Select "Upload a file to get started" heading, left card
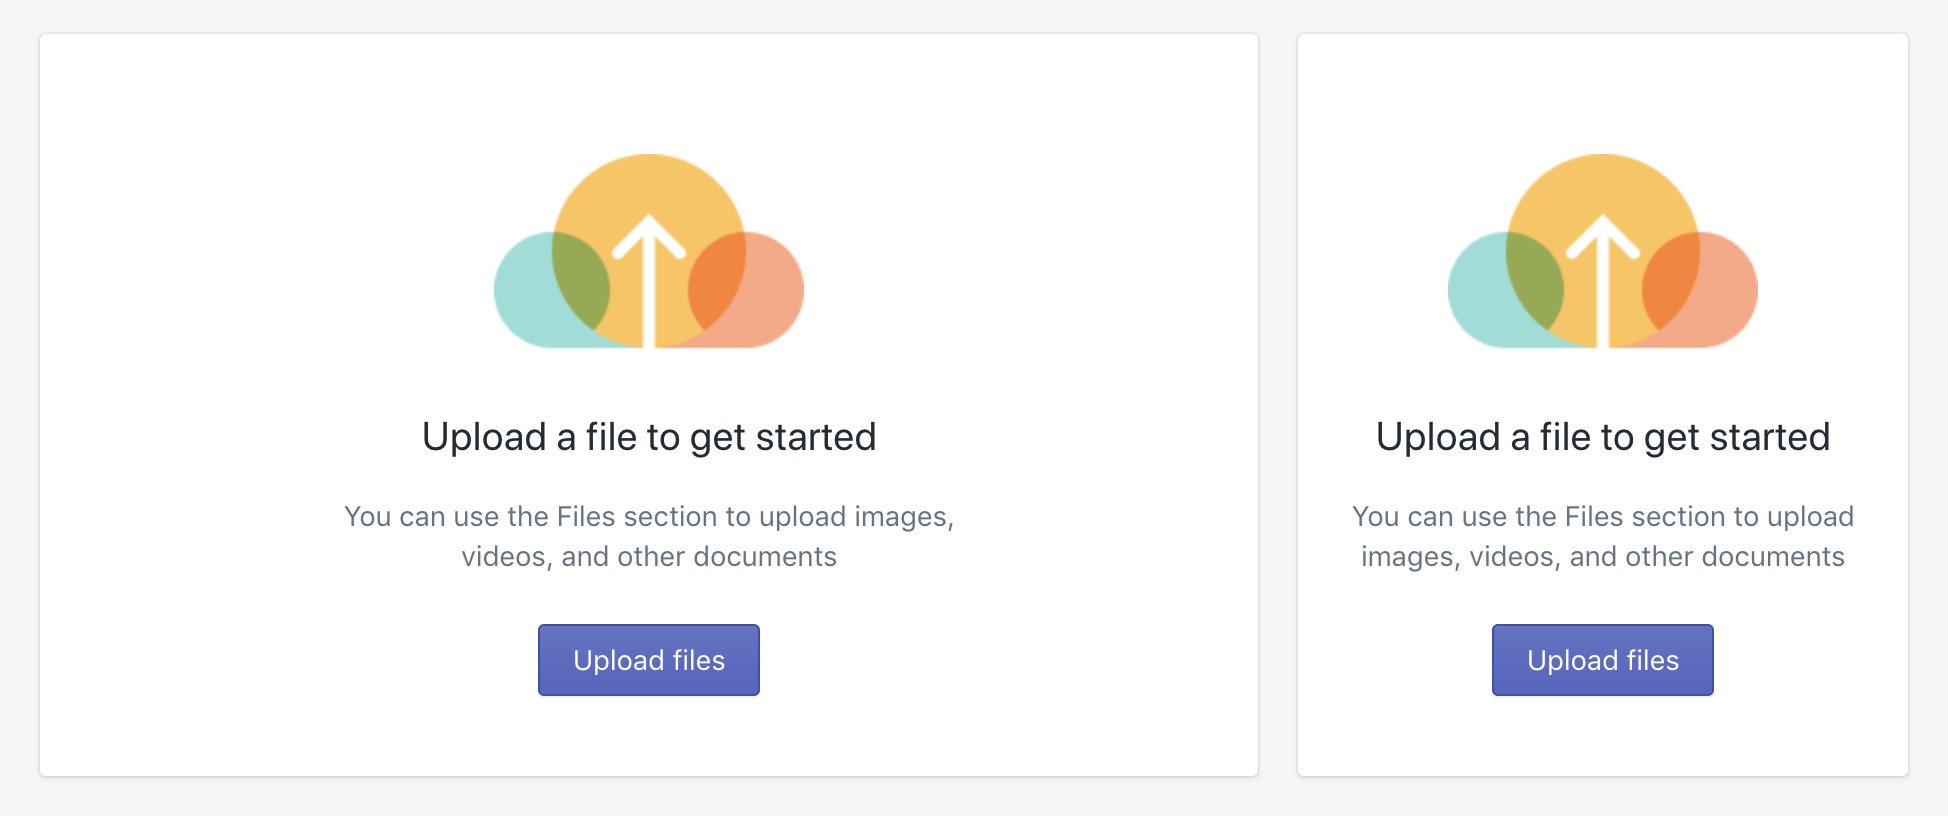The height and width of the screenshot is (816, 1948). (649, 437)
